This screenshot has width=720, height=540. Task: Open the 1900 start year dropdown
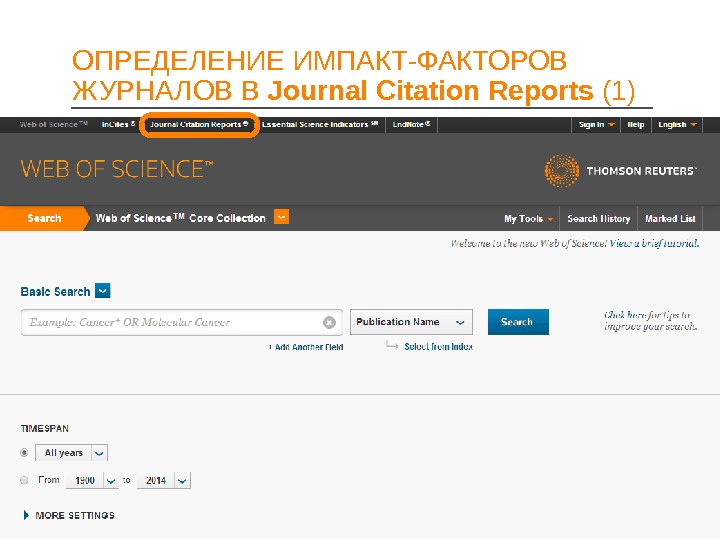(92, 481)
